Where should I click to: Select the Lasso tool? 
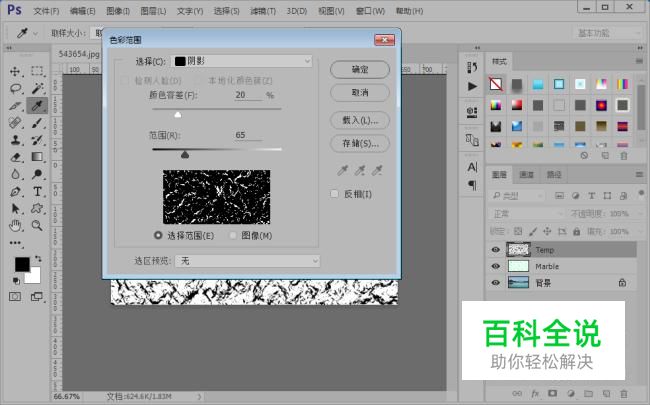15,88
